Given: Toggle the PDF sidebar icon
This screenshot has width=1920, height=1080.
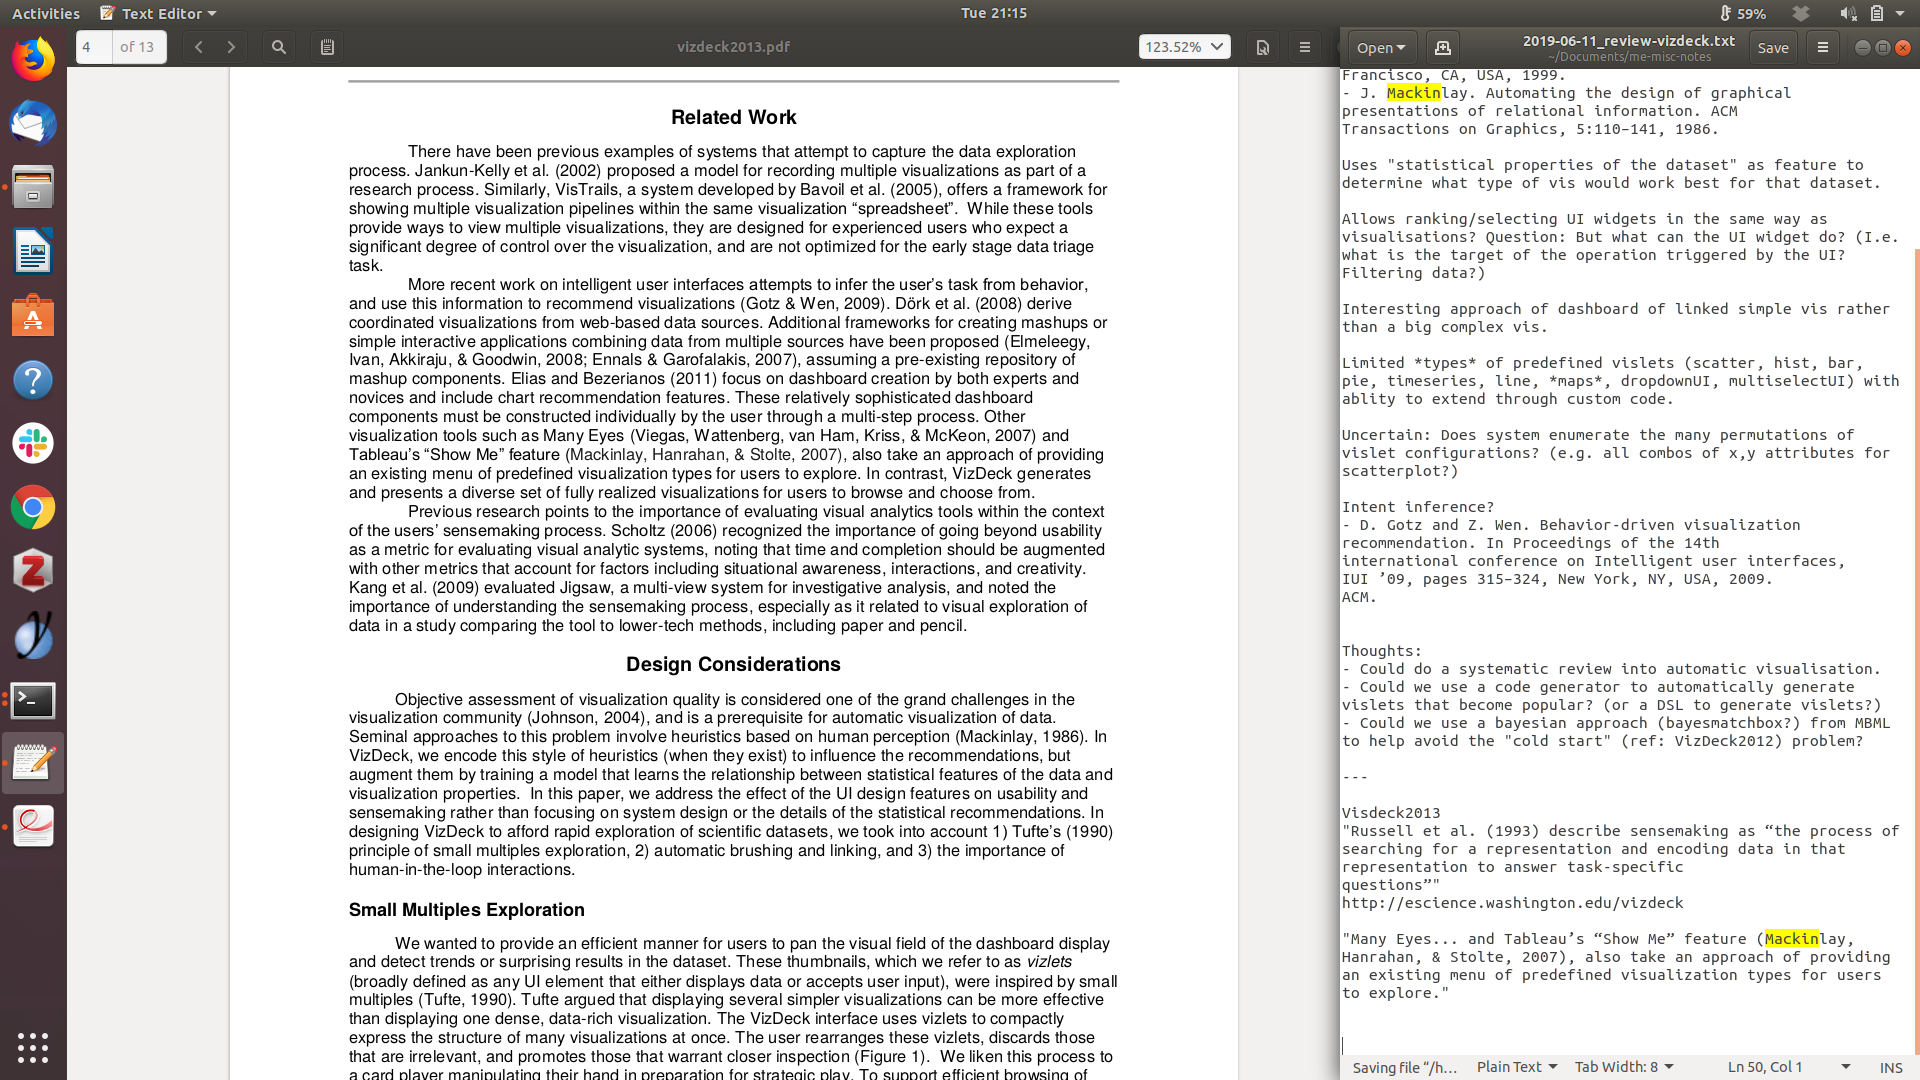Looking at the screenshot, I should pyautogui.click(x=327, y=47).
